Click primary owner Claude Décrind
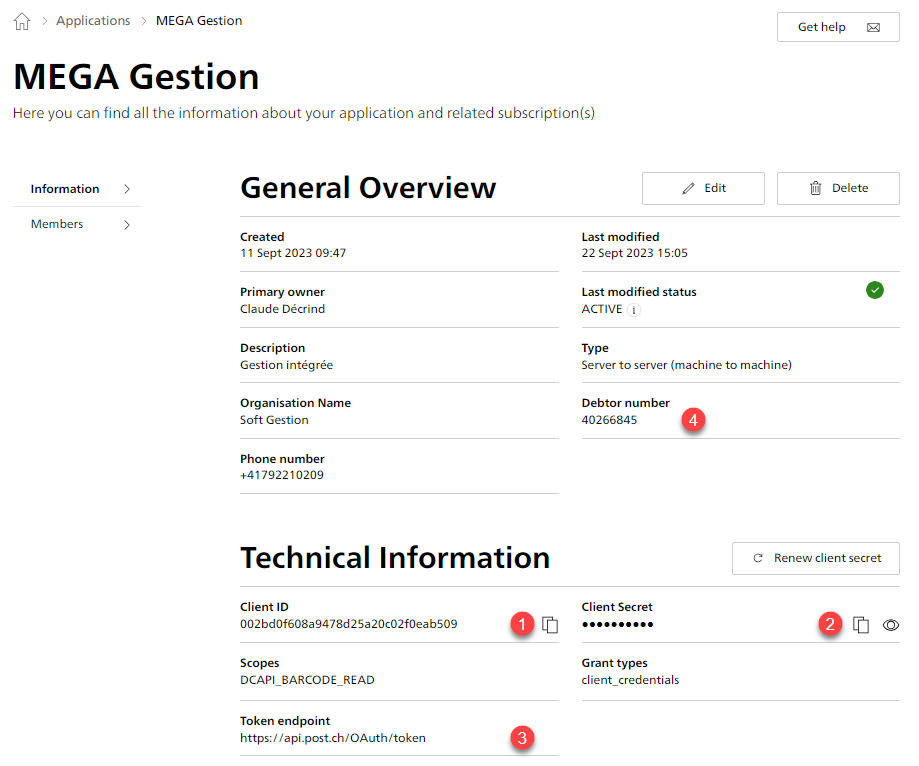 (x=282, y=309)
